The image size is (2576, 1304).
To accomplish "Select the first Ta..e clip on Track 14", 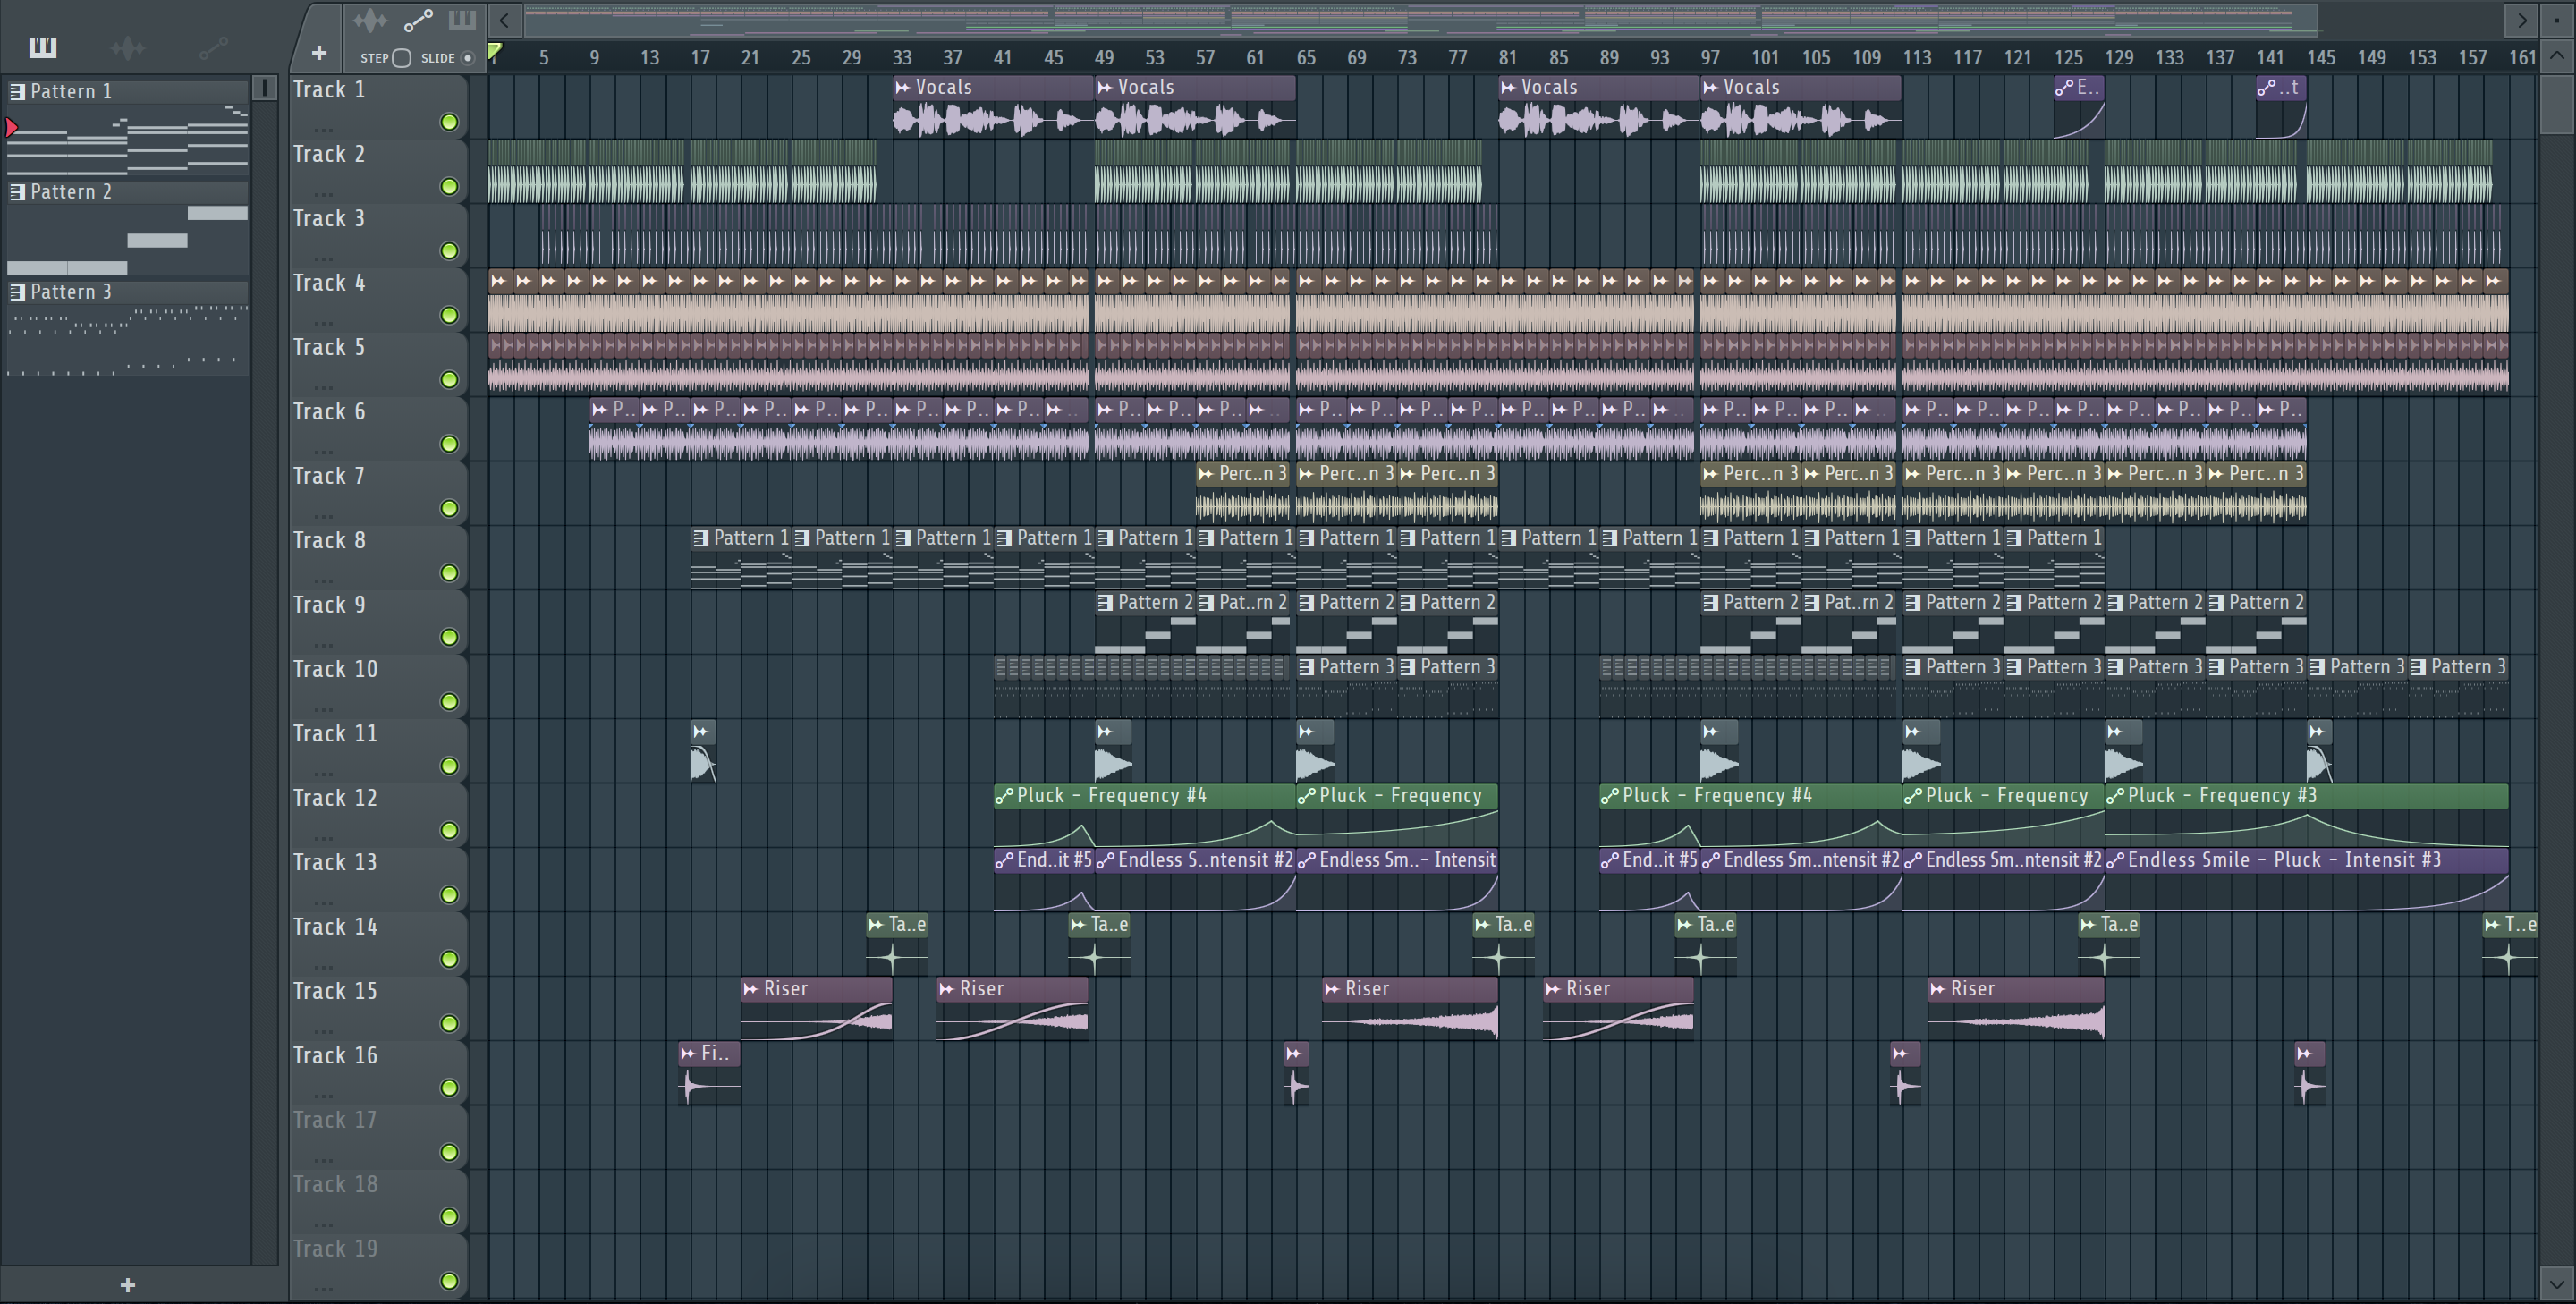I will 897,945.
